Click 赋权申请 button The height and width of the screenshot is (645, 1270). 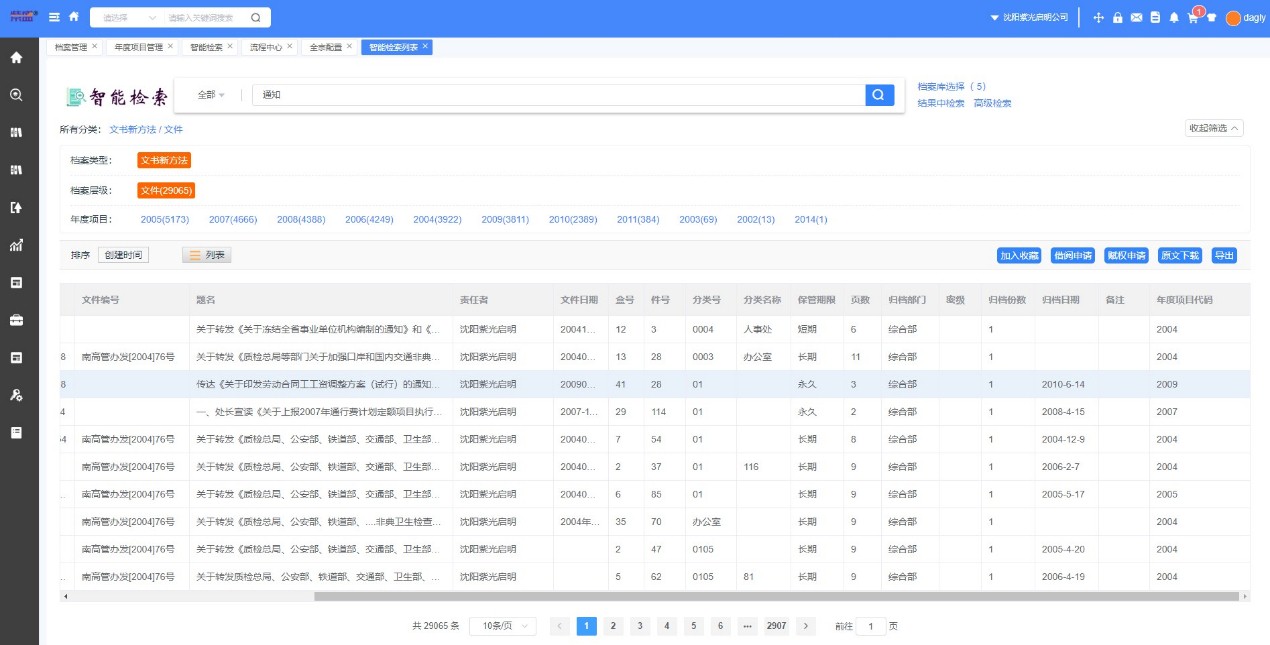click(1126, 255)
